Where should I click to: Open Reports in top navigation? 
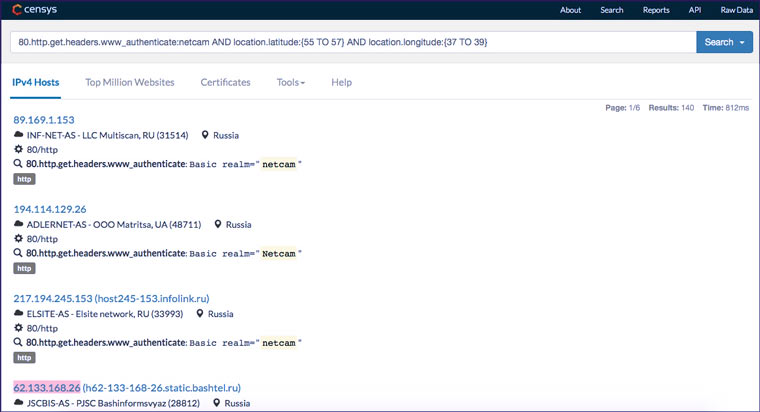(x=656, y=10)
